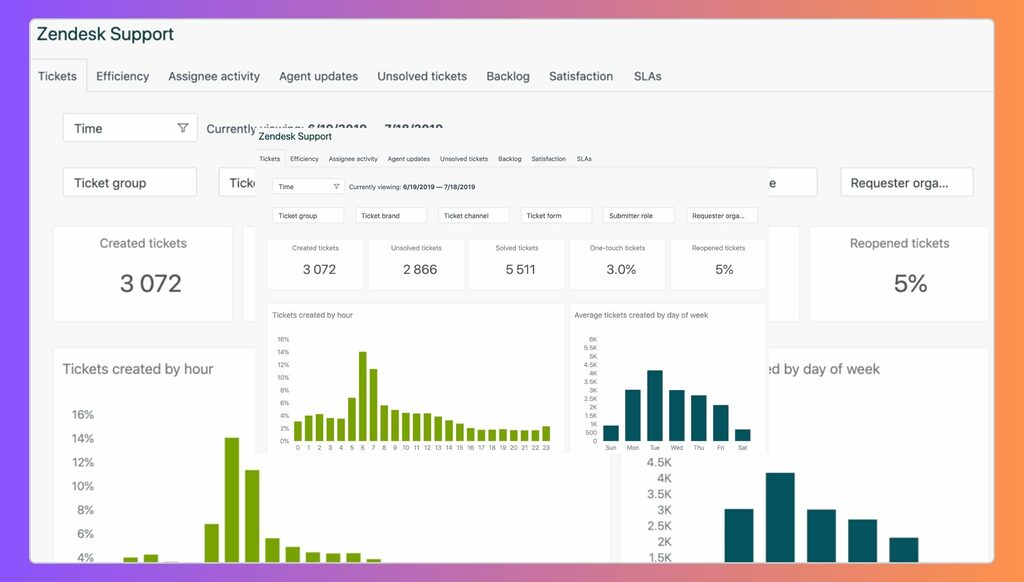Click overlay 'Average tickets created by day of week' title

[641, 315]
